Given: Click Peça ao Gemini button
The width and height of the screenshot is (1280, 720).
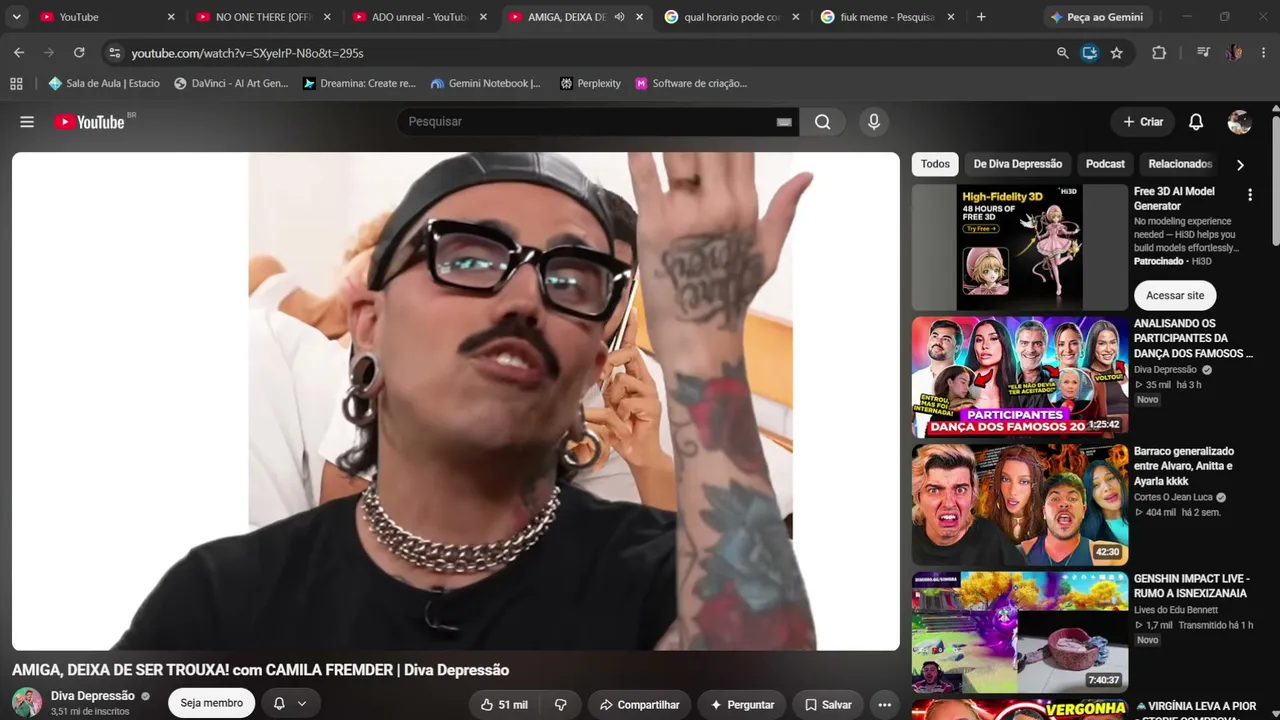Looking at the screenshot, I should pos(1096,17).
